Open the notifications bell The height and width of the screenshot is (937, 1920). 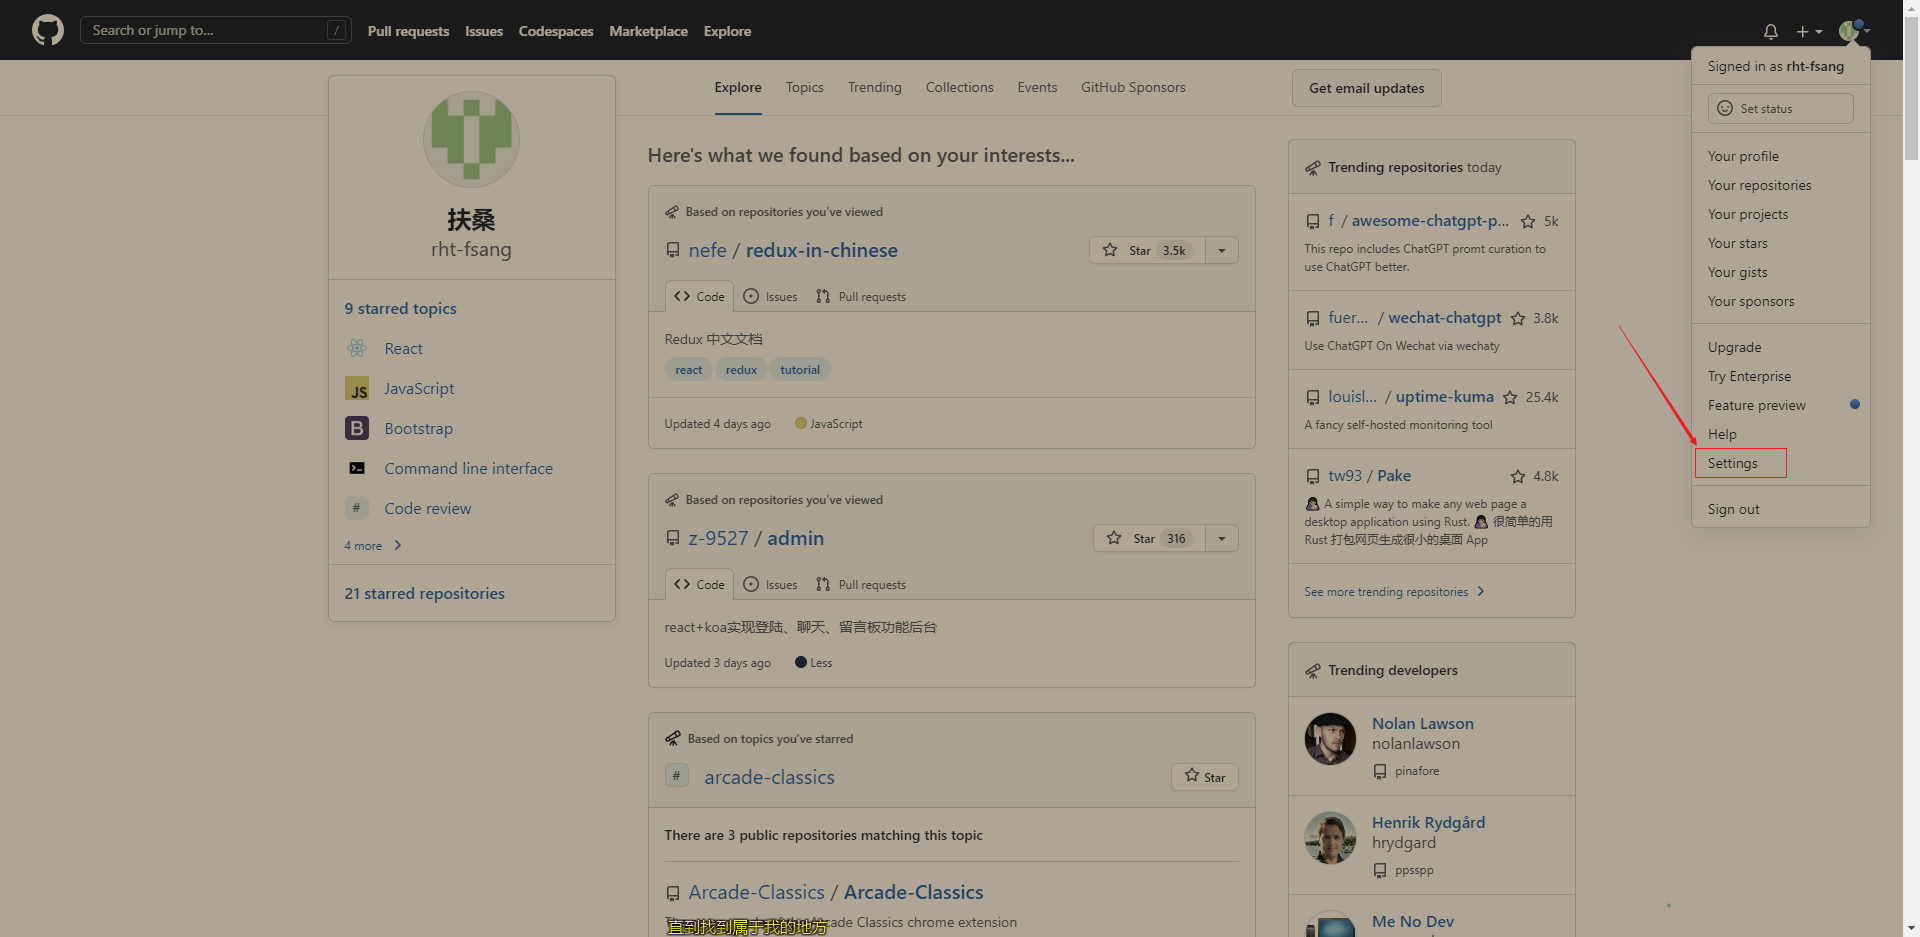pyautogui.click(x=1770, y=31)
